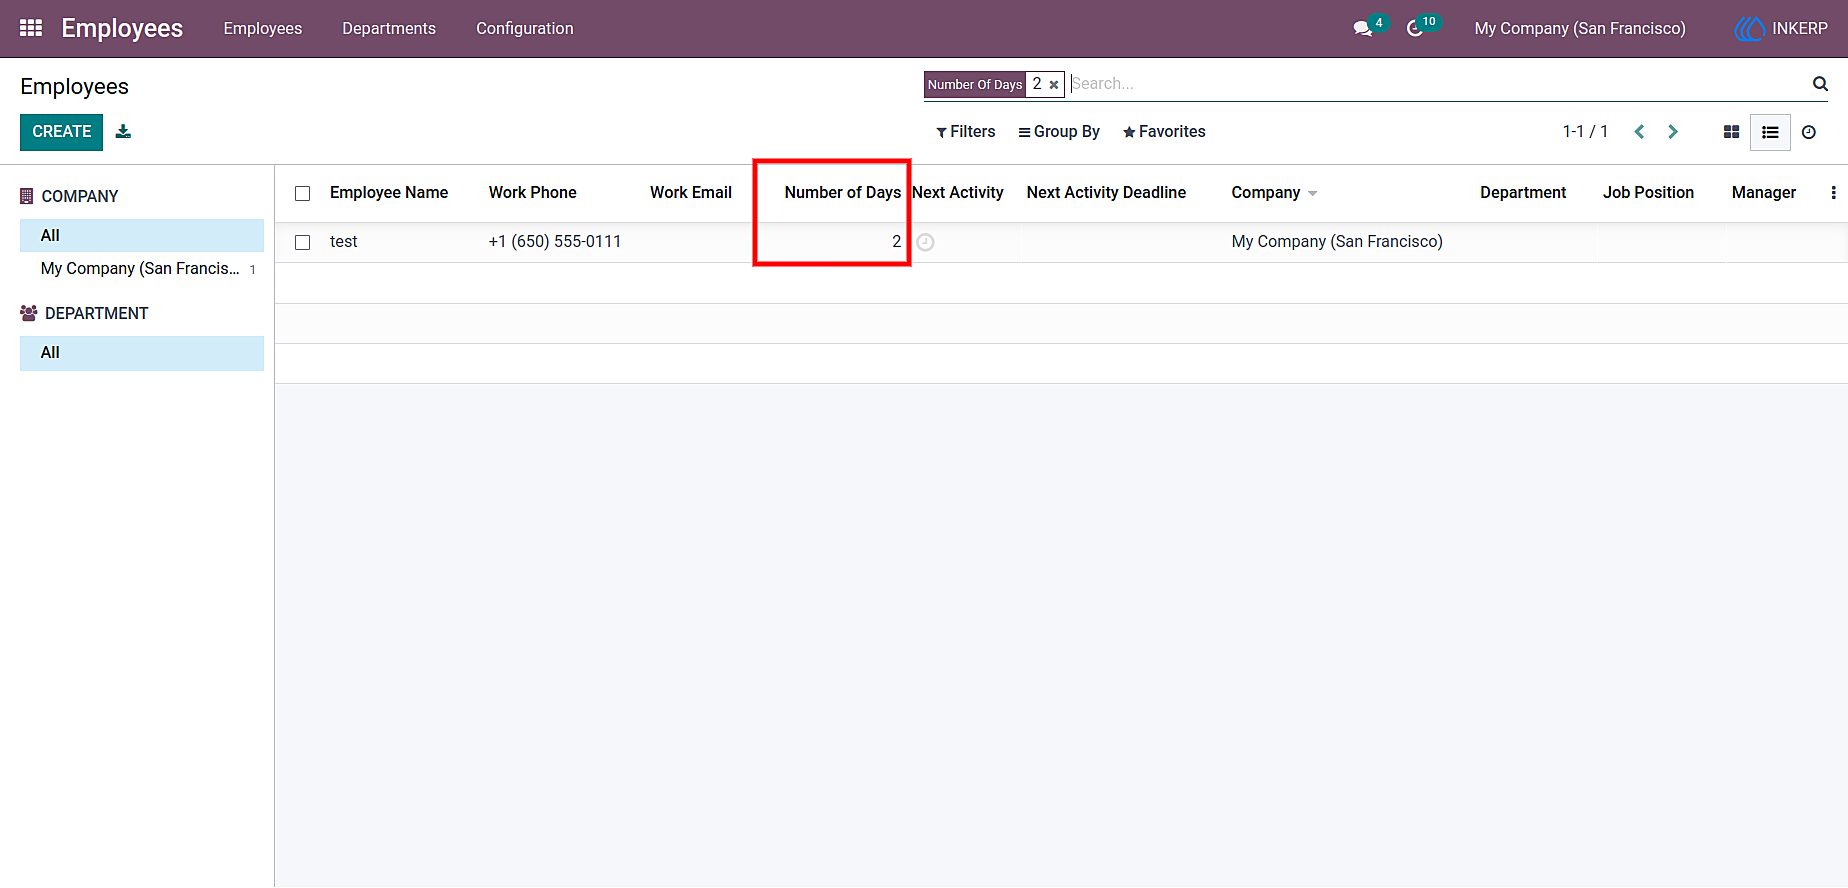Screen dimensions: 1848x888
Task: Filter by My Company (San Francisco) in sidebar
Action: 140,269
